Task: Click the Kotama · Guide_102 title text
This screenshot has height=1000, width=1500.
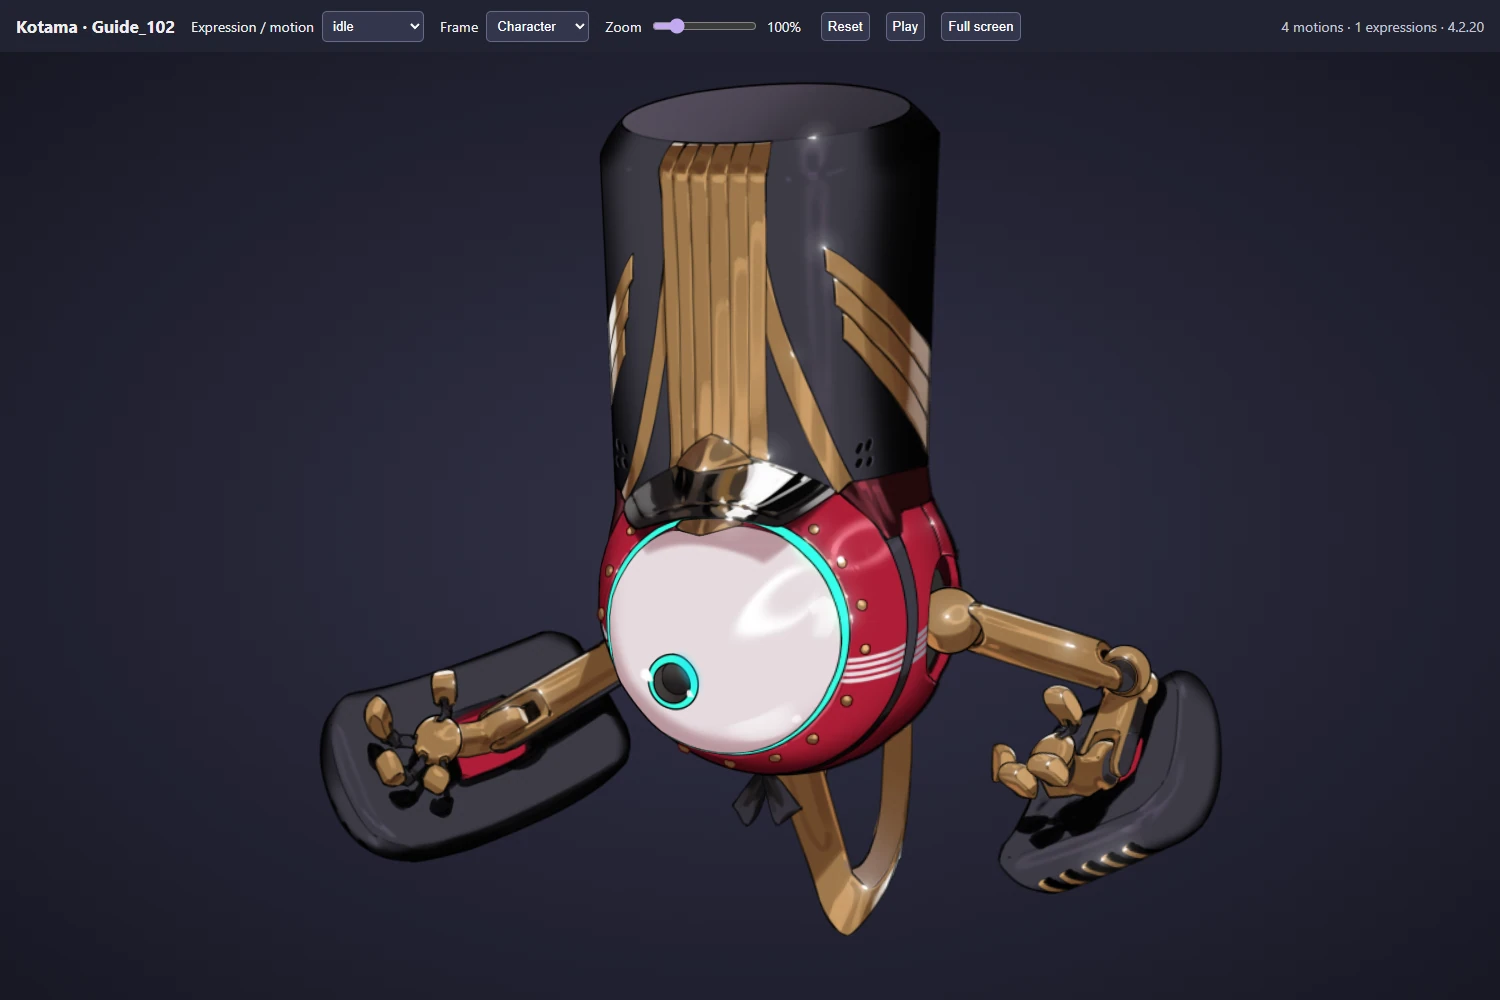Action: (95, 27)
